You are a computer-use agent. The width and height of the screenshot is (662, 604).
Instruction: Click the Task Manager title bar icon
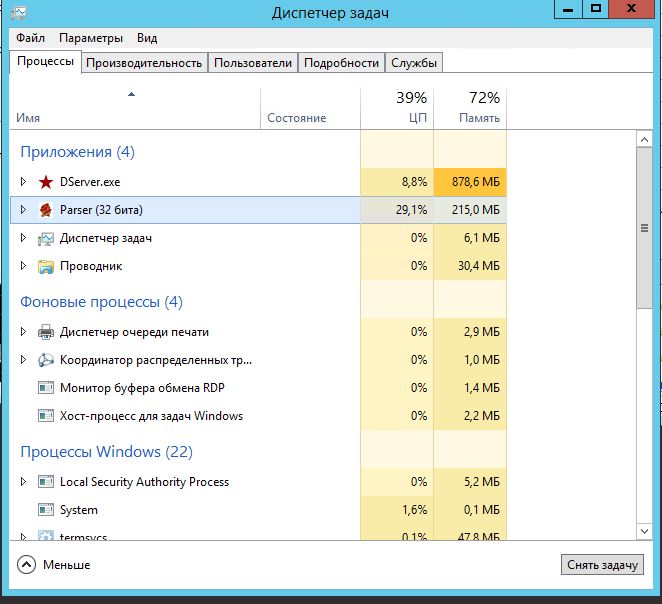click(19, 13)
